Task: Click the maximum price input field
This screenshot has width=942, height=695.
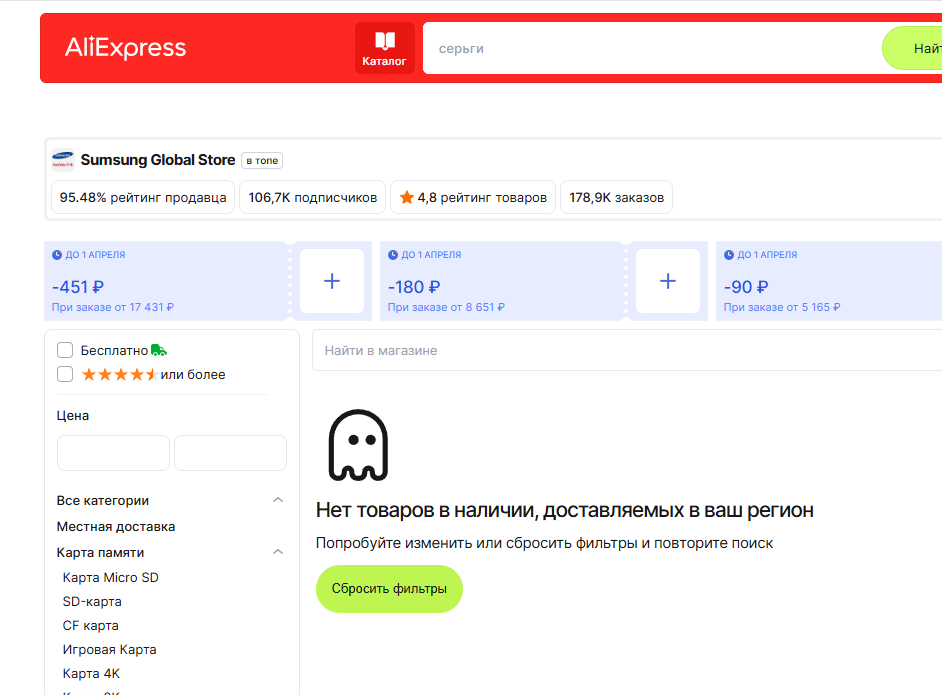Action: (230, 453)
